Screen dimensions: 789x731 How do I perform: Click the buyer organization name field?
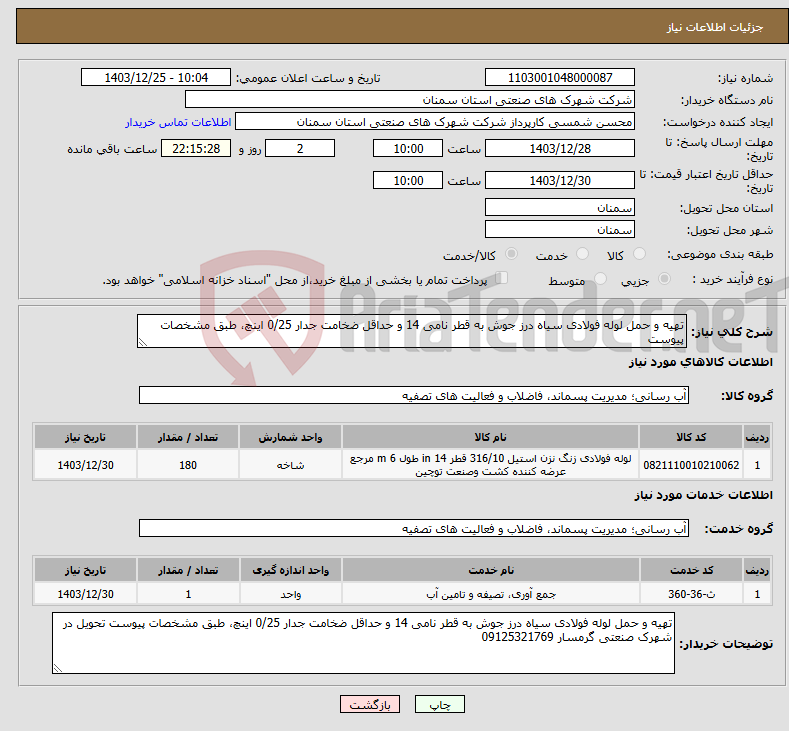tap(410, 100)
